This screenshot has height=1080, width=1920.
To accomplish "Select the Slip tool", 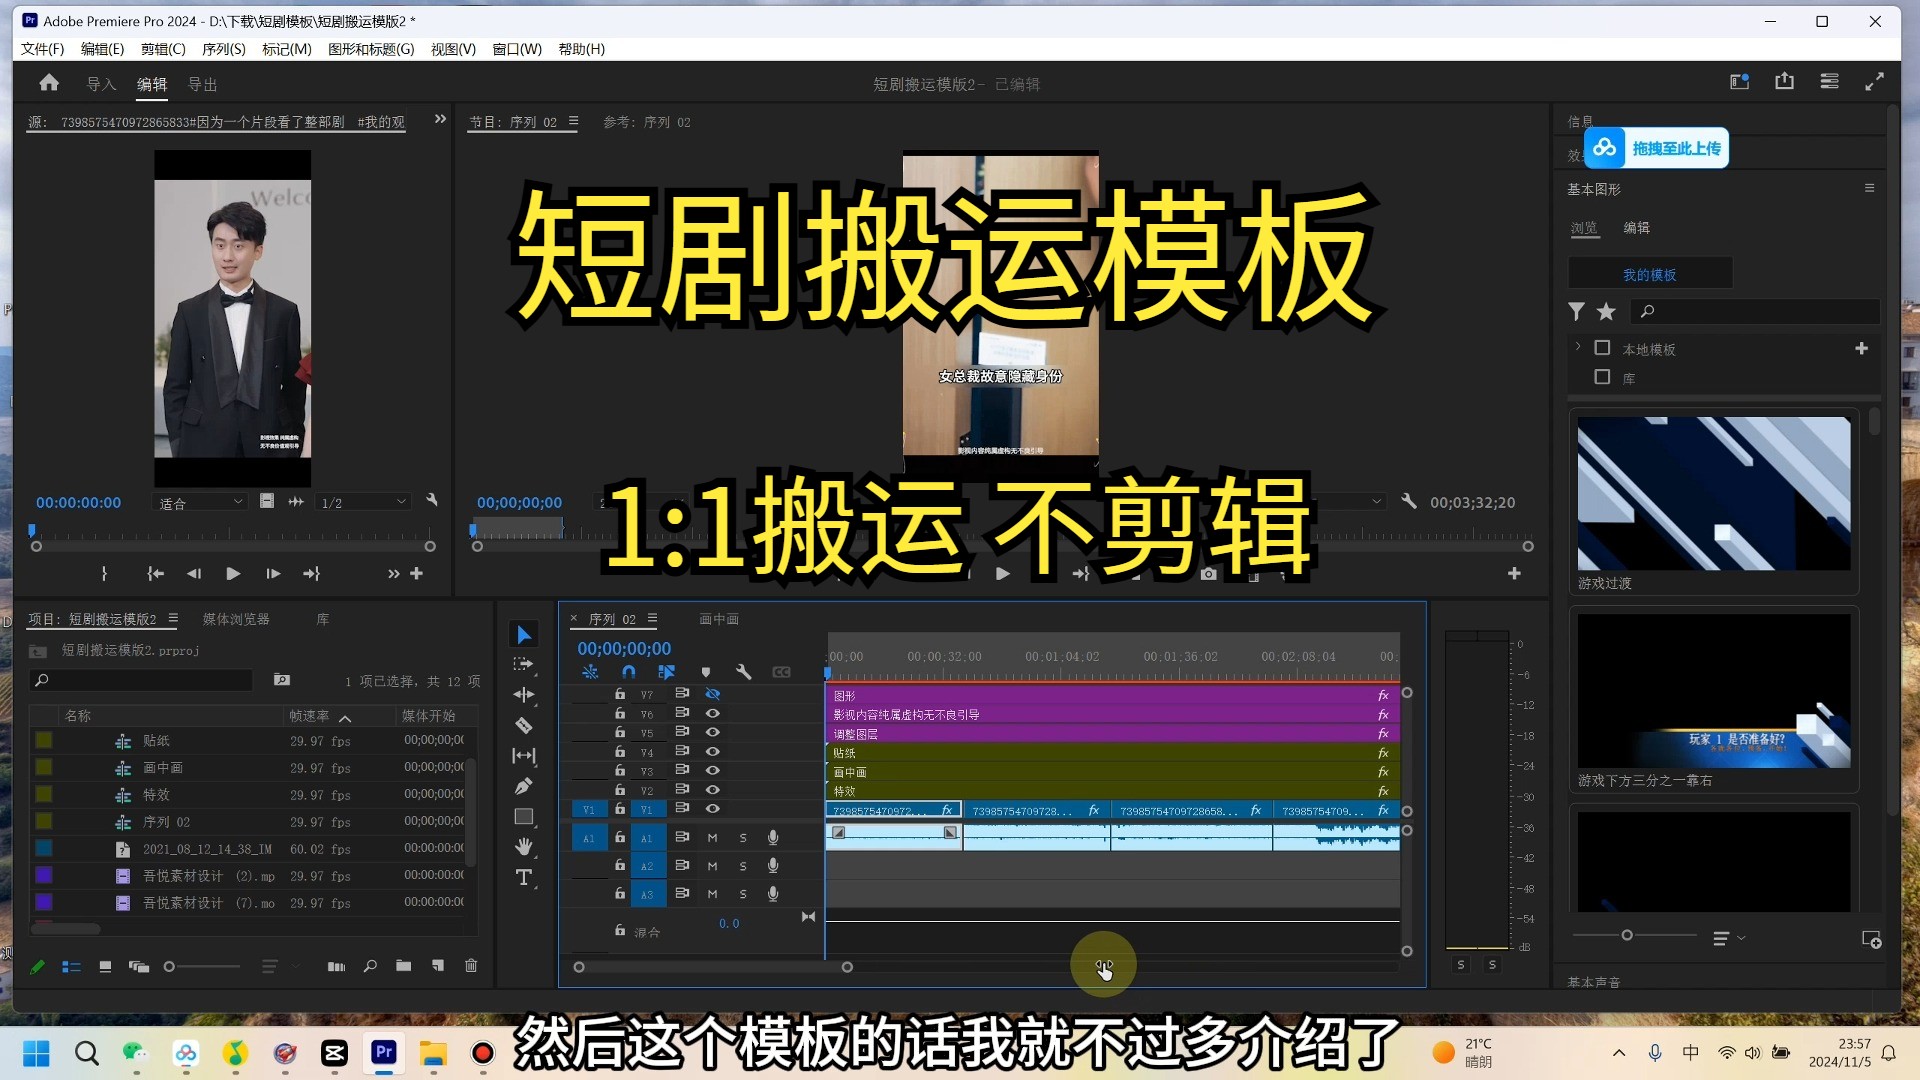I will tap(523, 756).
